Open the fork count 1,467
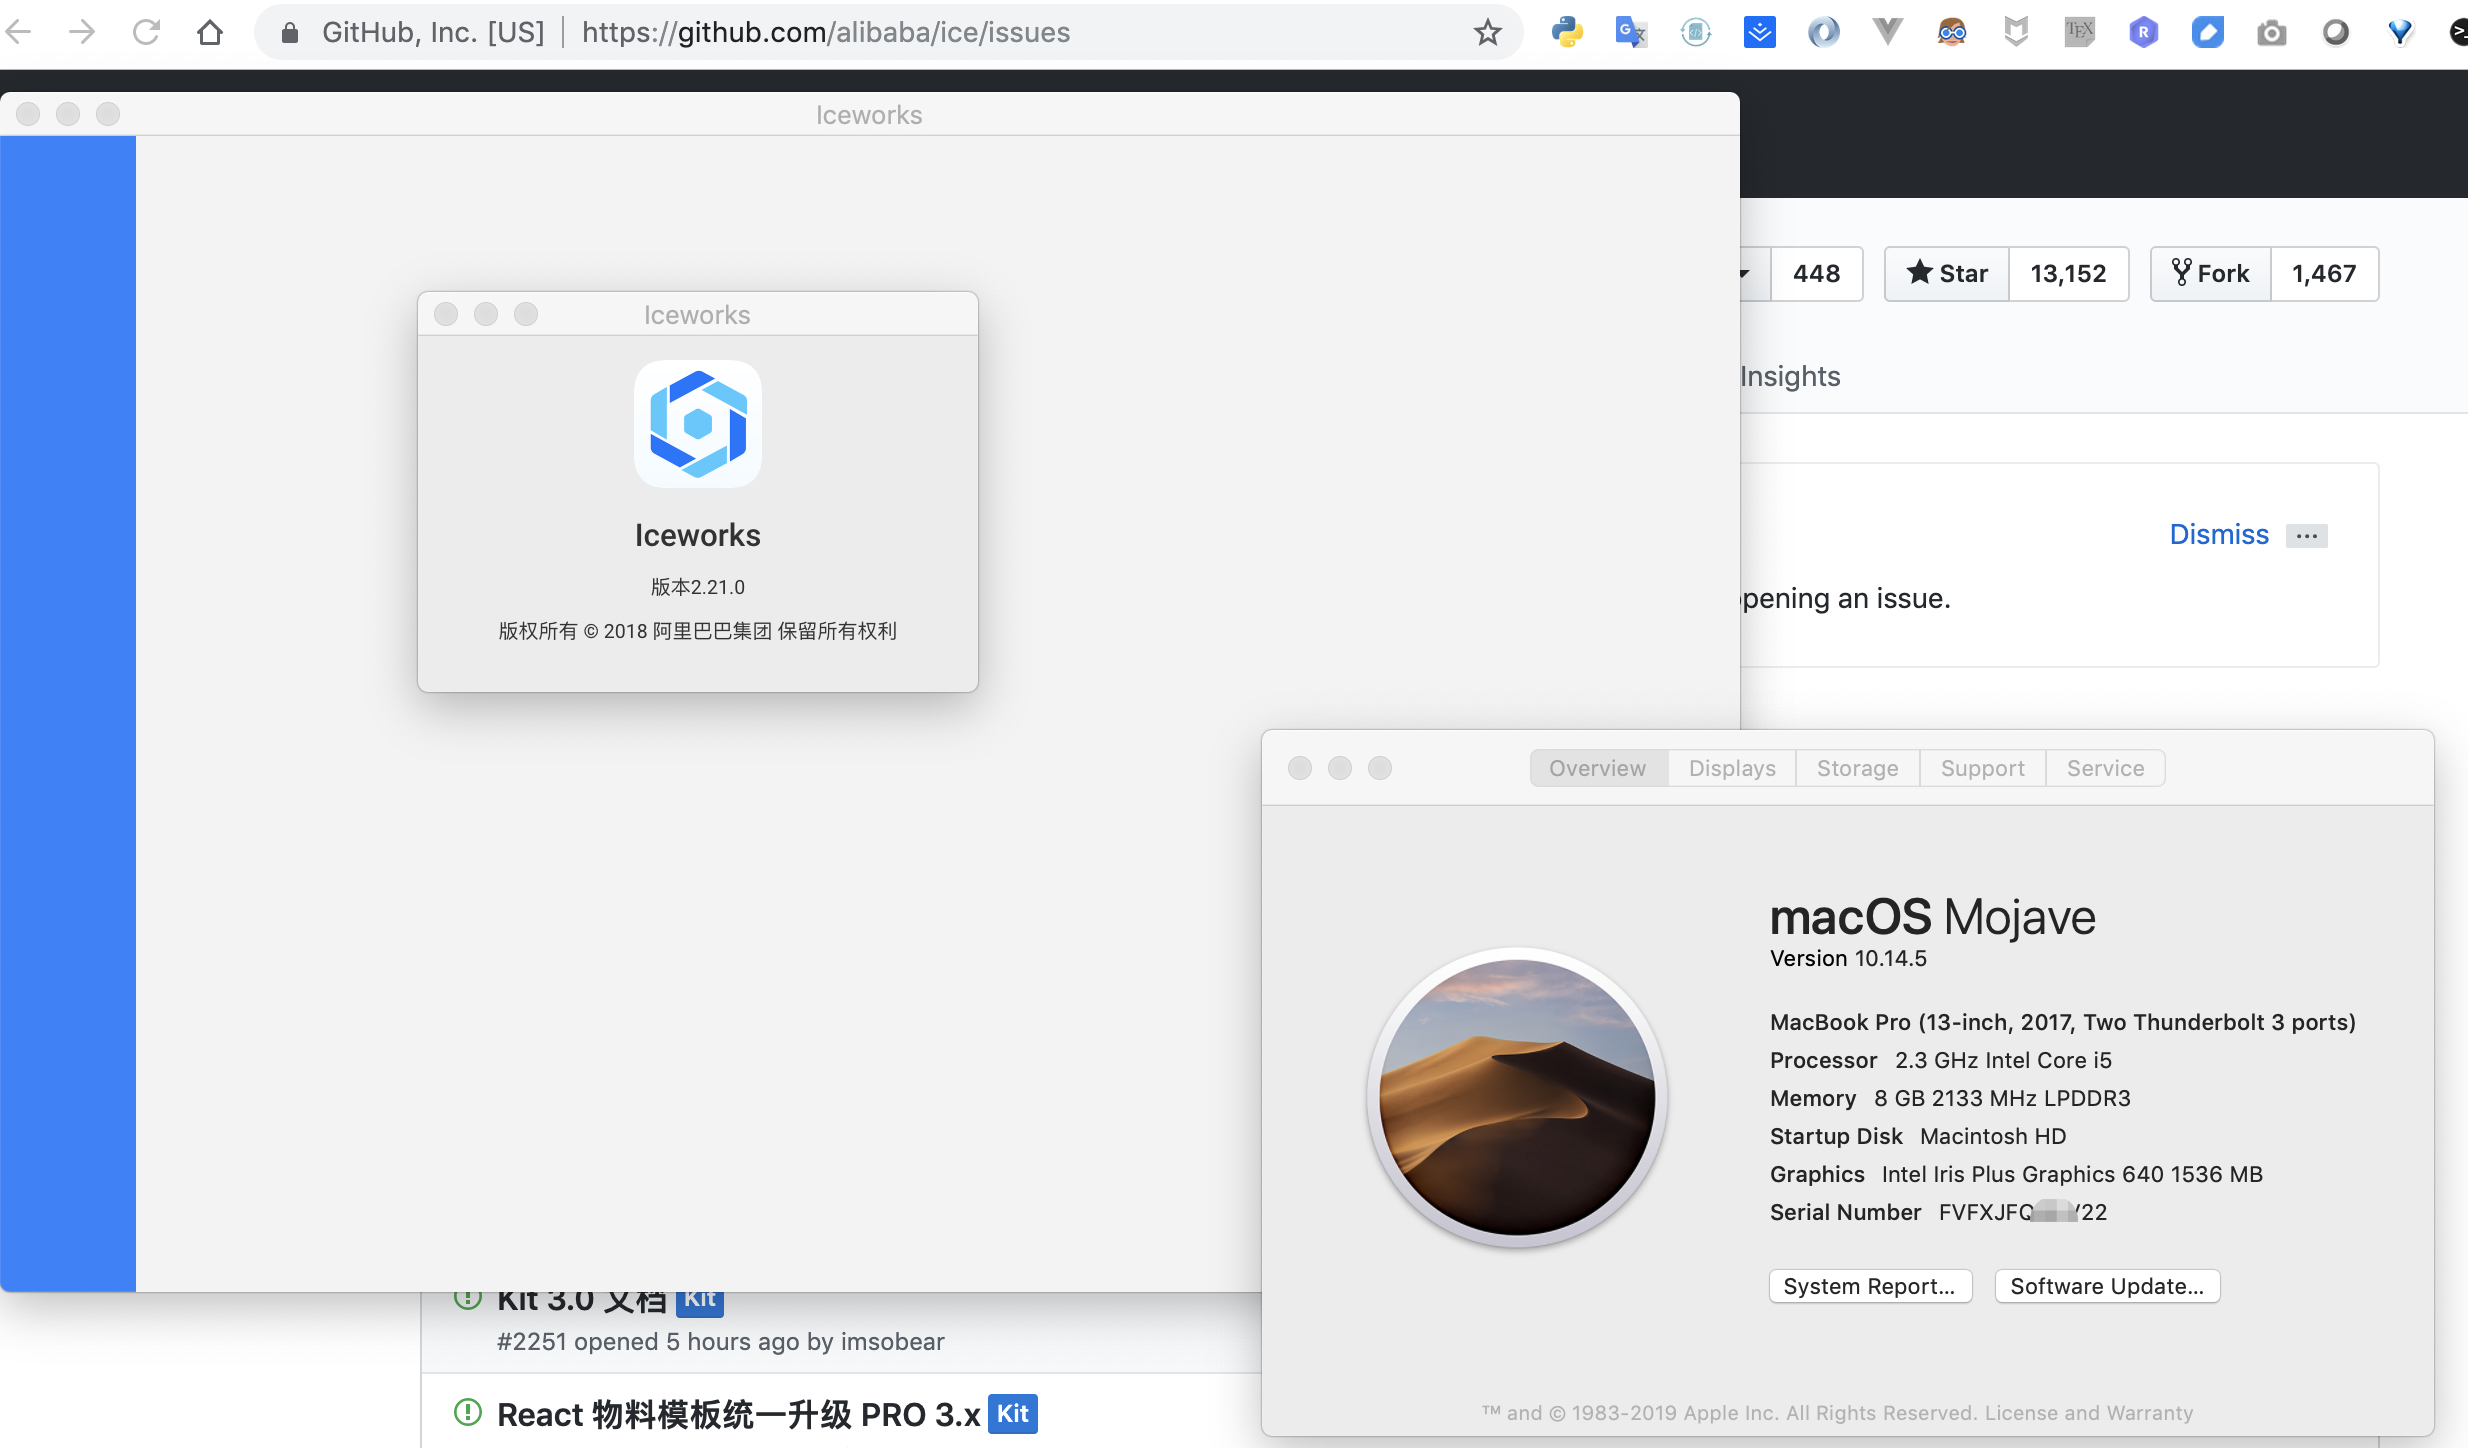The image size is (2468, 1448). coord(2324,273)
